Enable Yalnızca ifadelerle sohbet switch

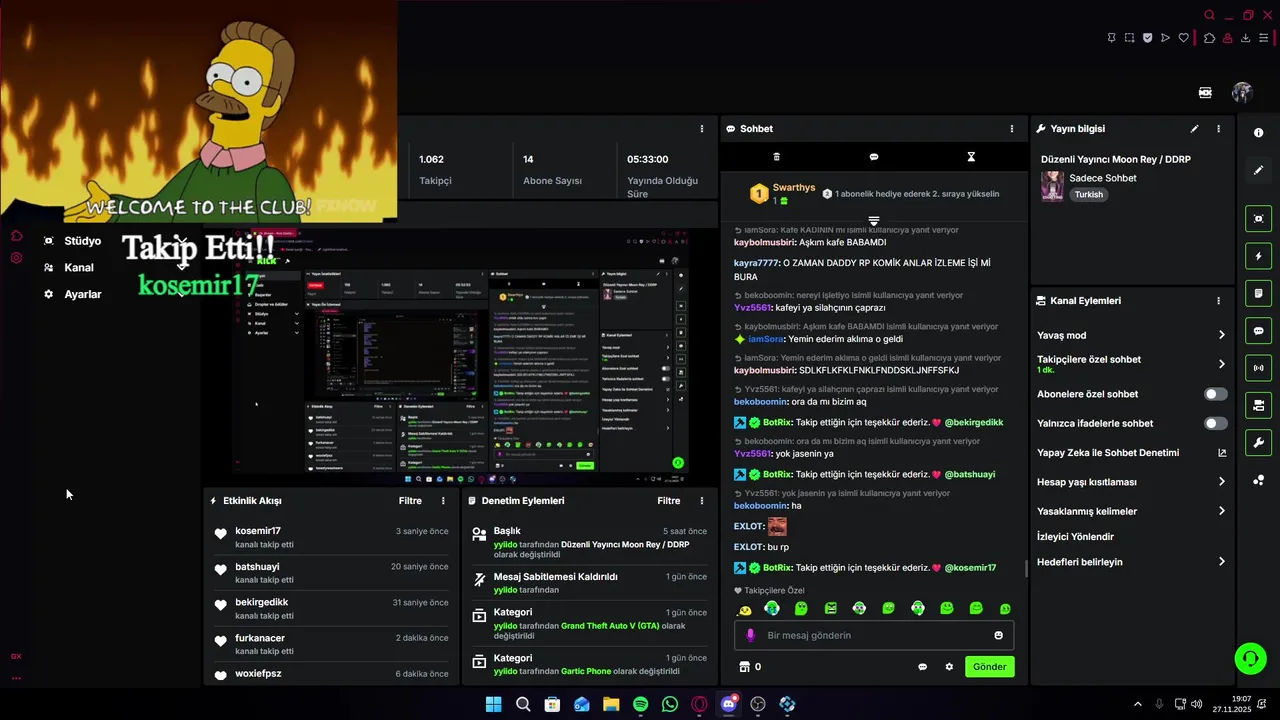tap(1216, 423)
